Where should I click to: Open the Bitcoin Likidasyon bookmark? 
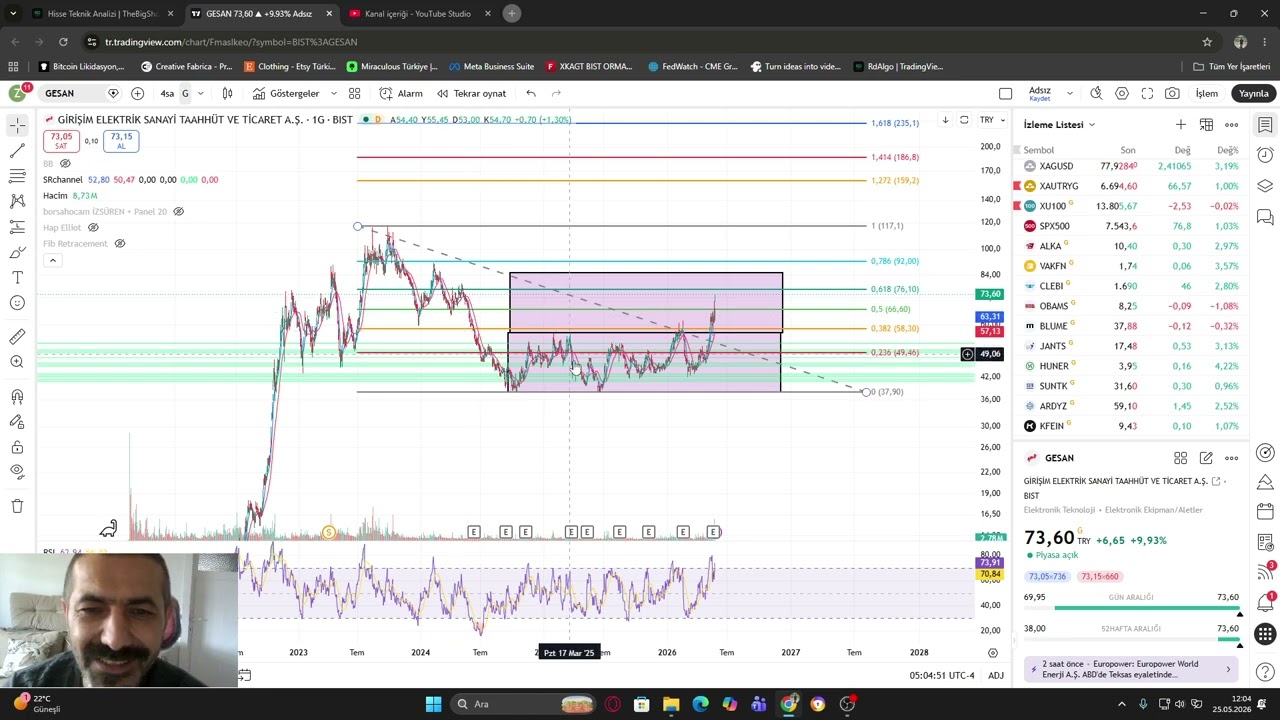tap(81, 67)
